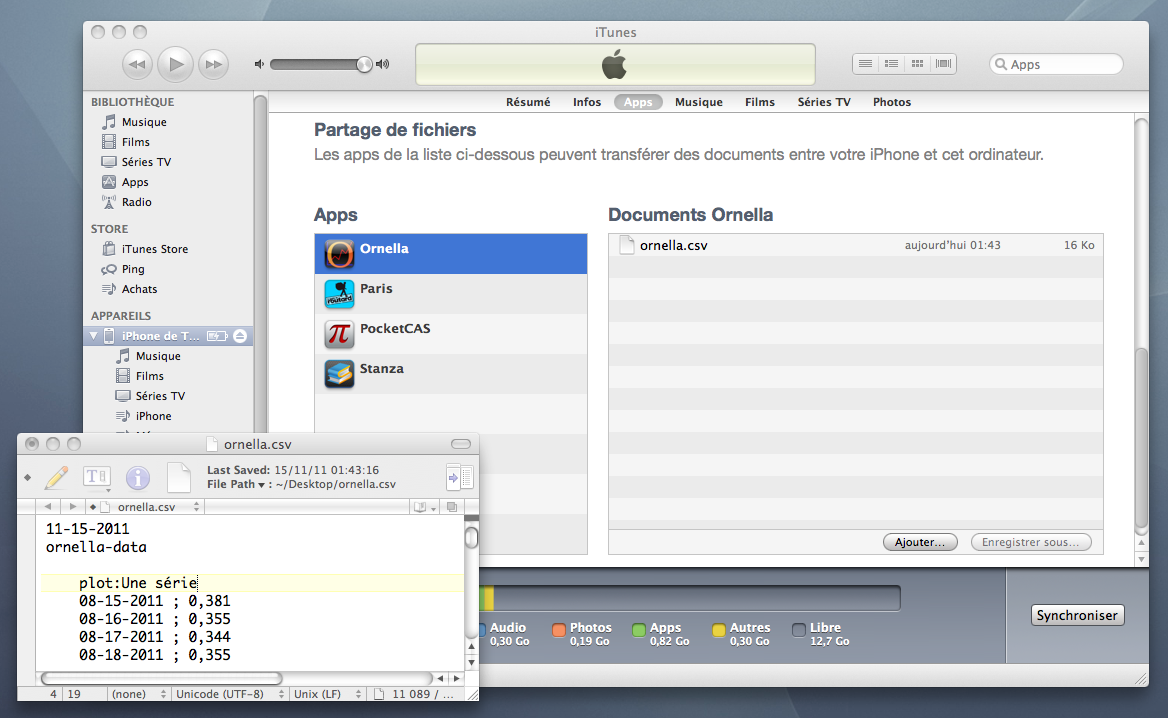This screenshot has height=718, width=1168.
Task: Open the File Path dropdown
Action: pos(236,485)
